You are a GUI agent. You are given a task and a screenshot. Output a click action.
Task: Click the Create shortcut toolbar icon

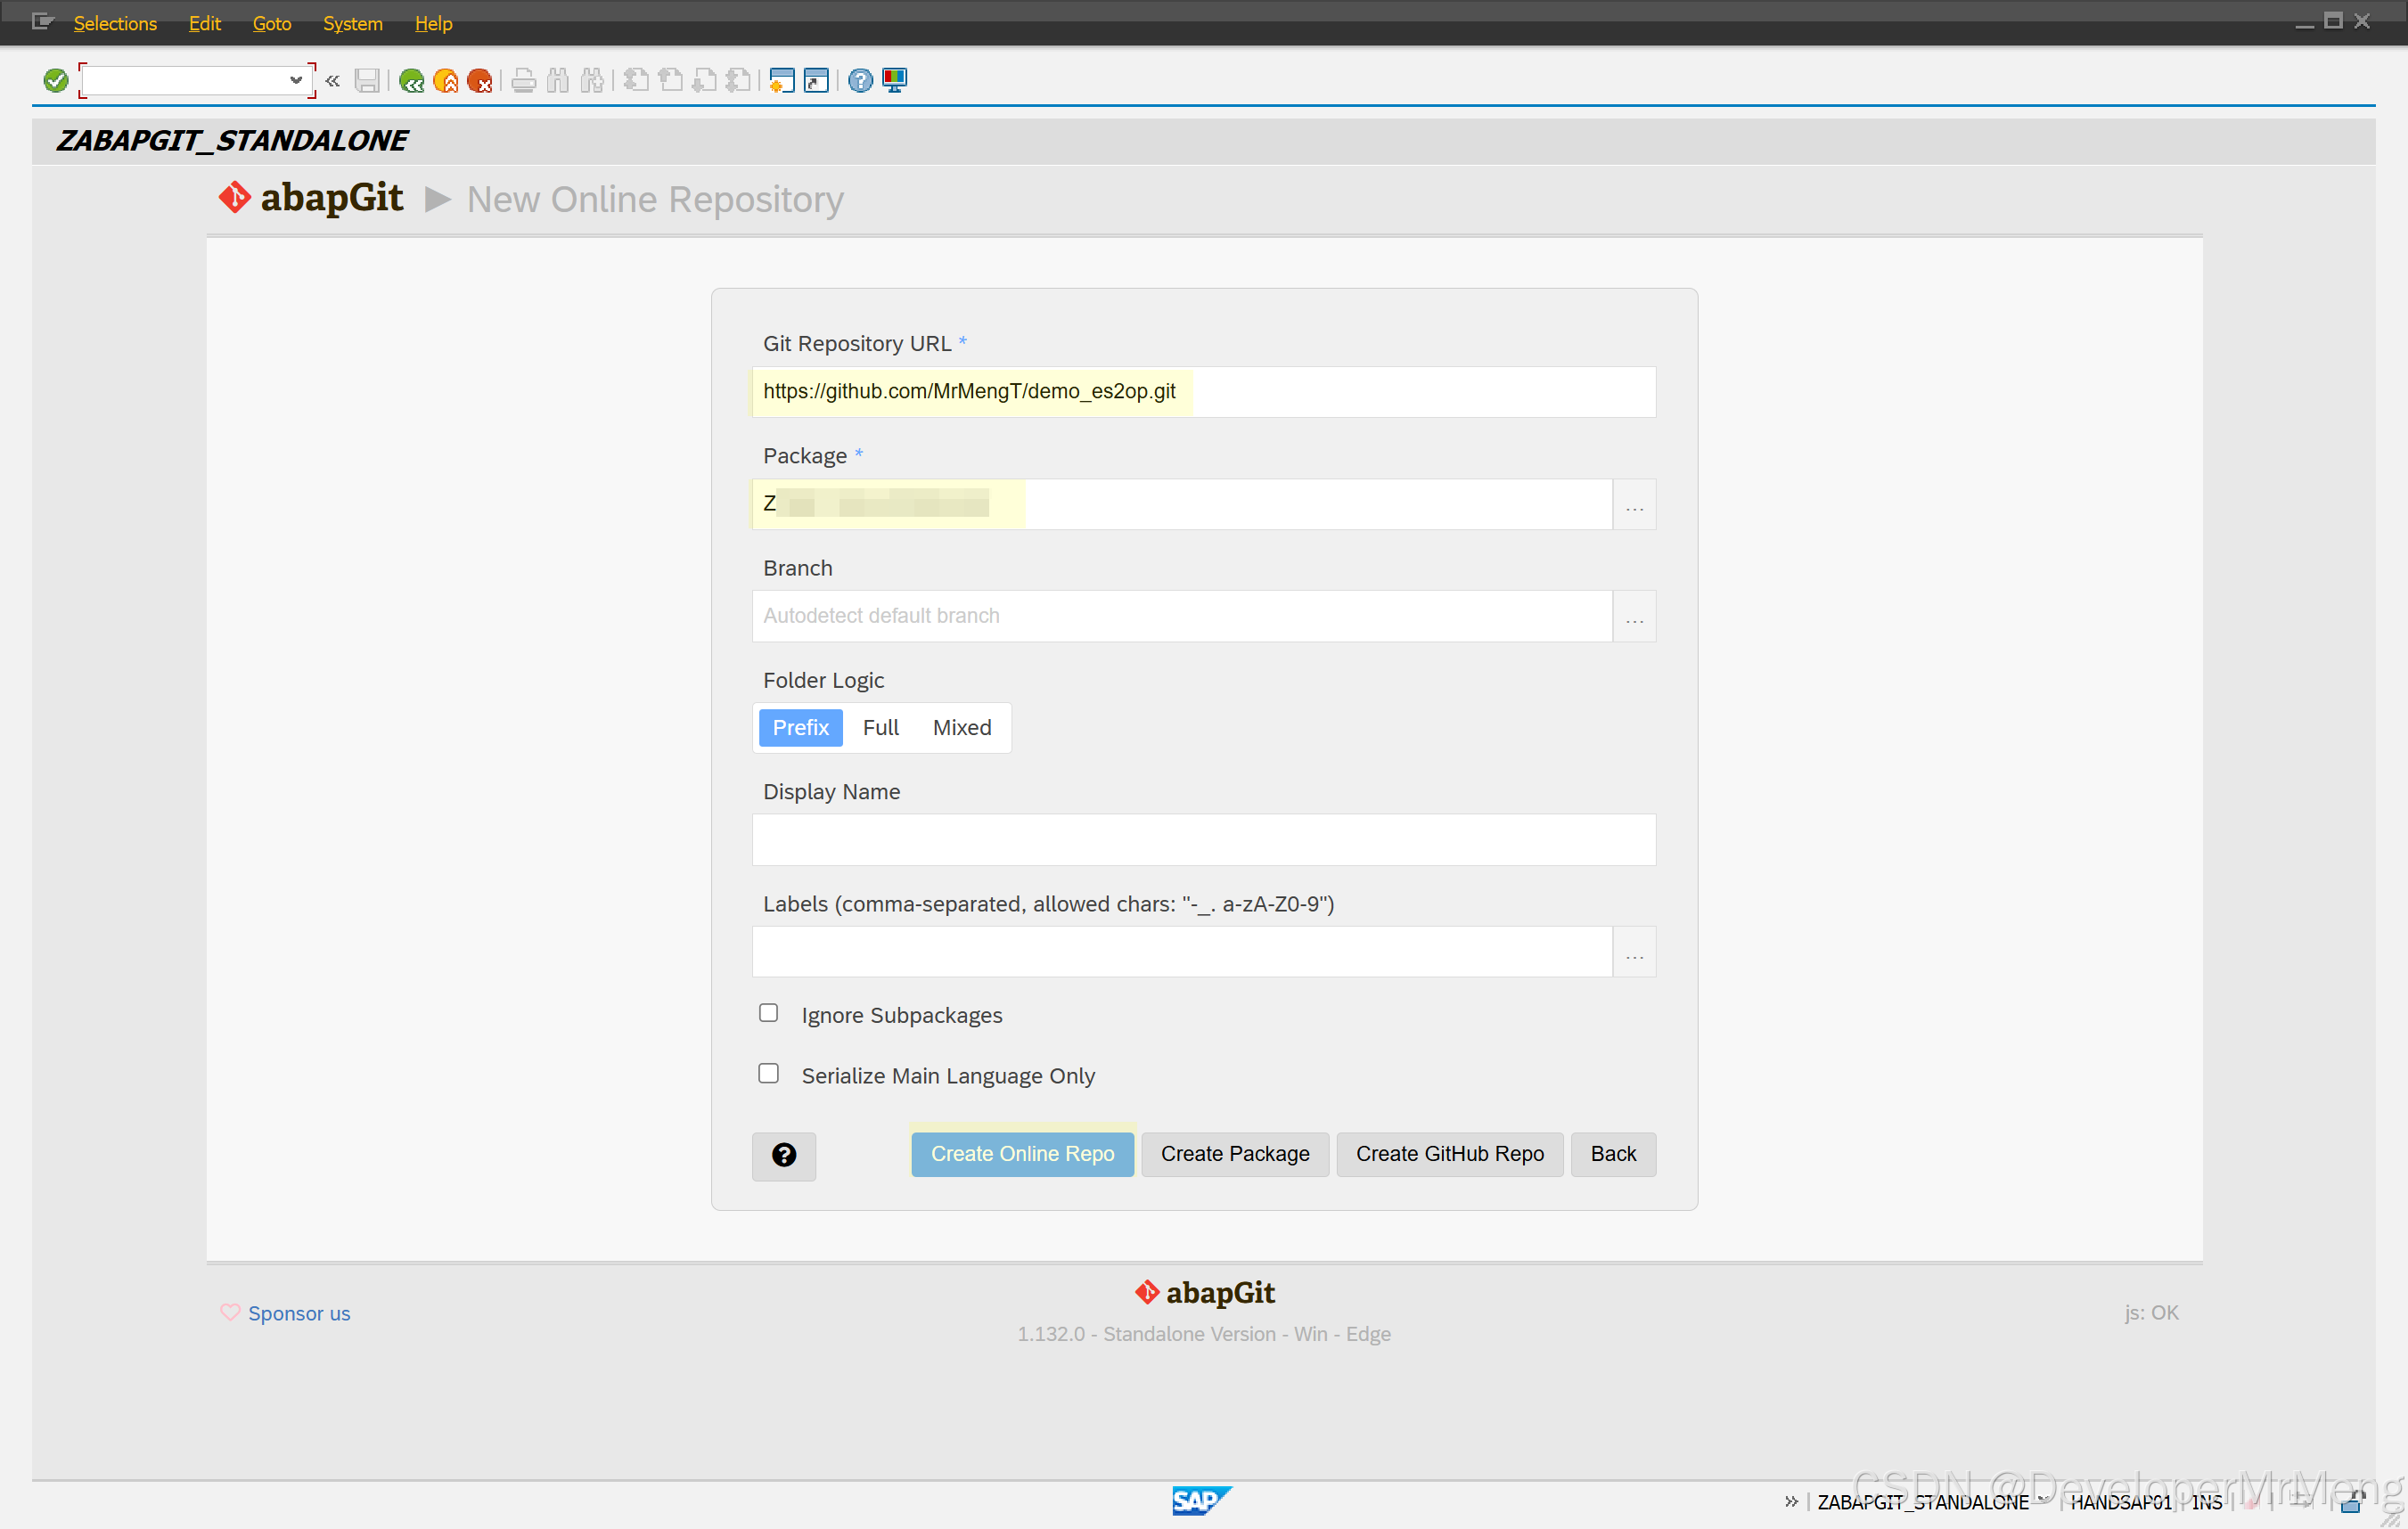[816, 80]
